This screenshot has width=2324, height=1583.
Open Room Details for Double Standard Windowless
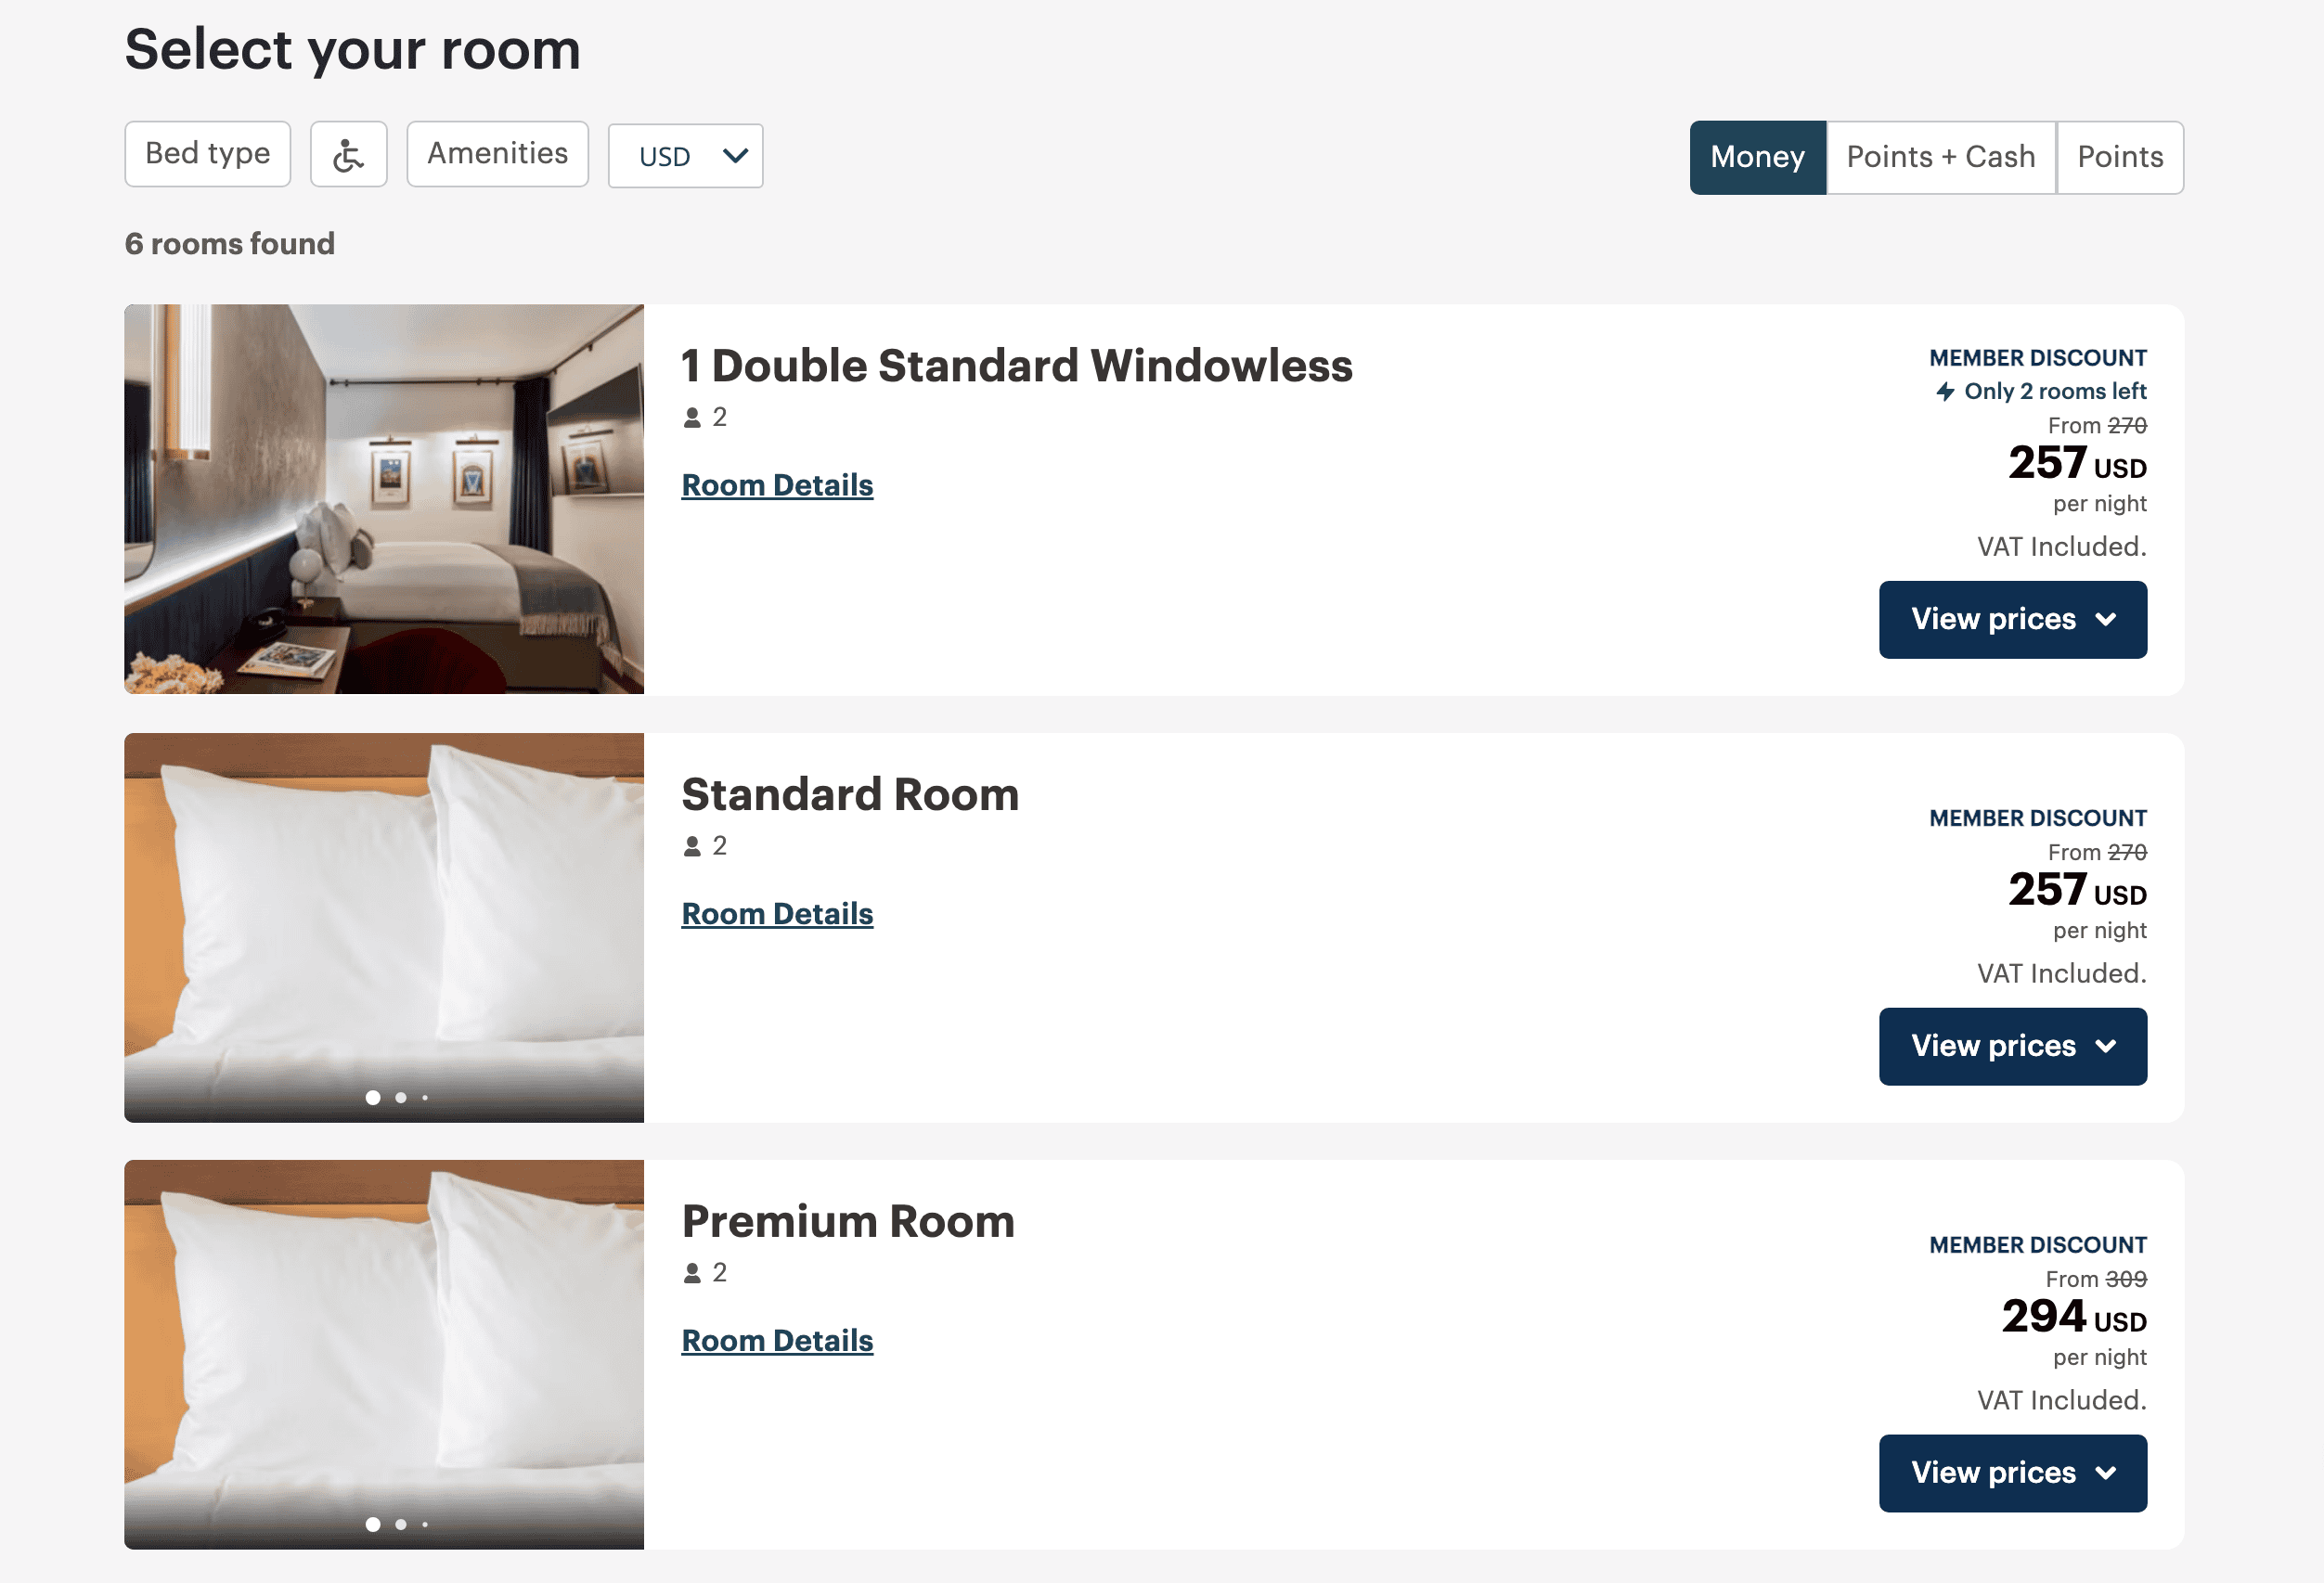(777, 485)
